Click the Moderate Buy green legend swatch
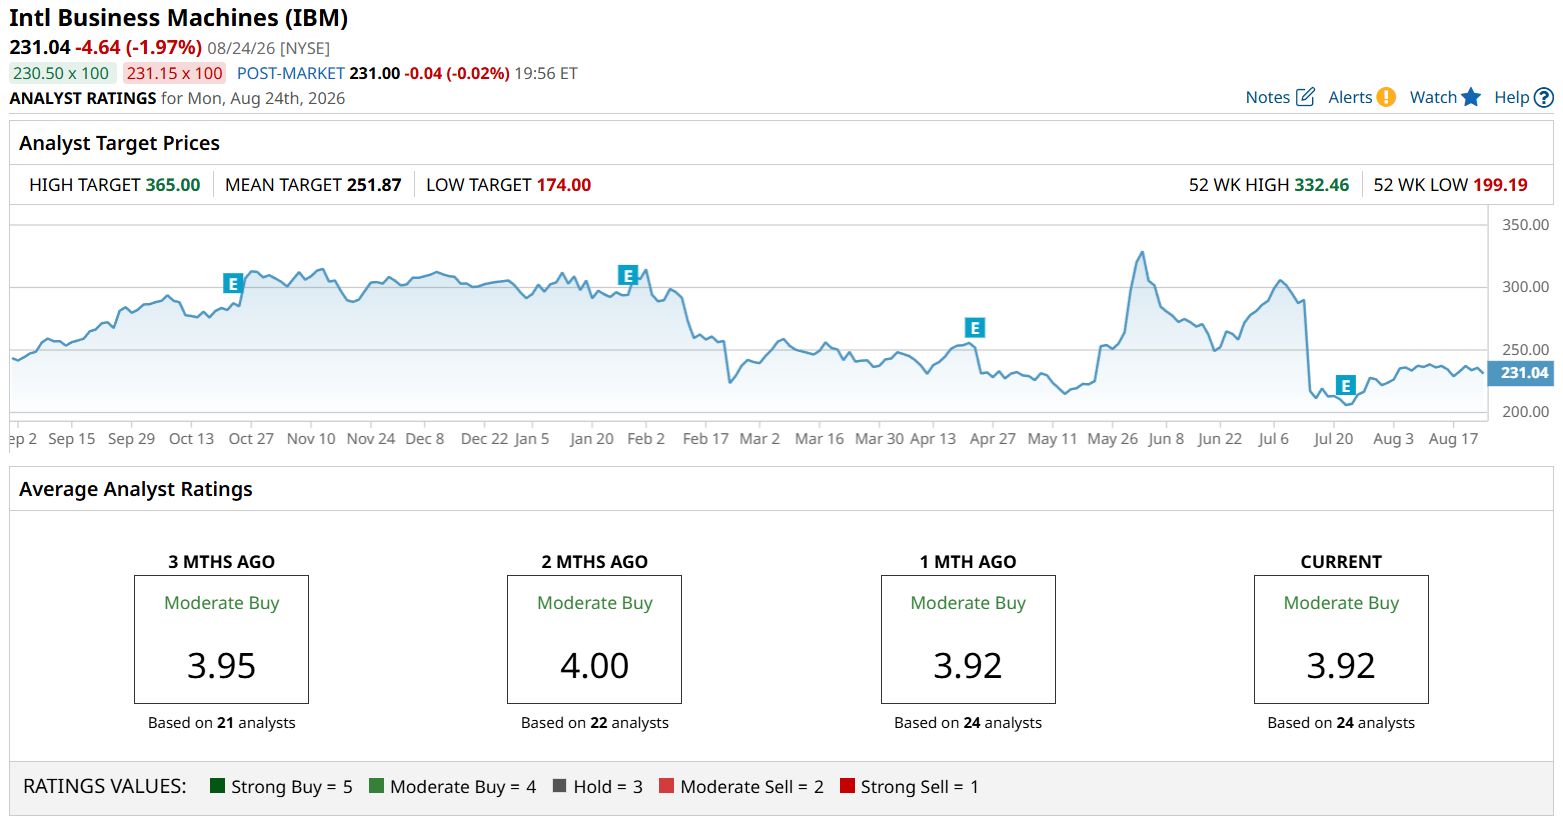This screenshot has width=1563, height=829. (376, 786)
